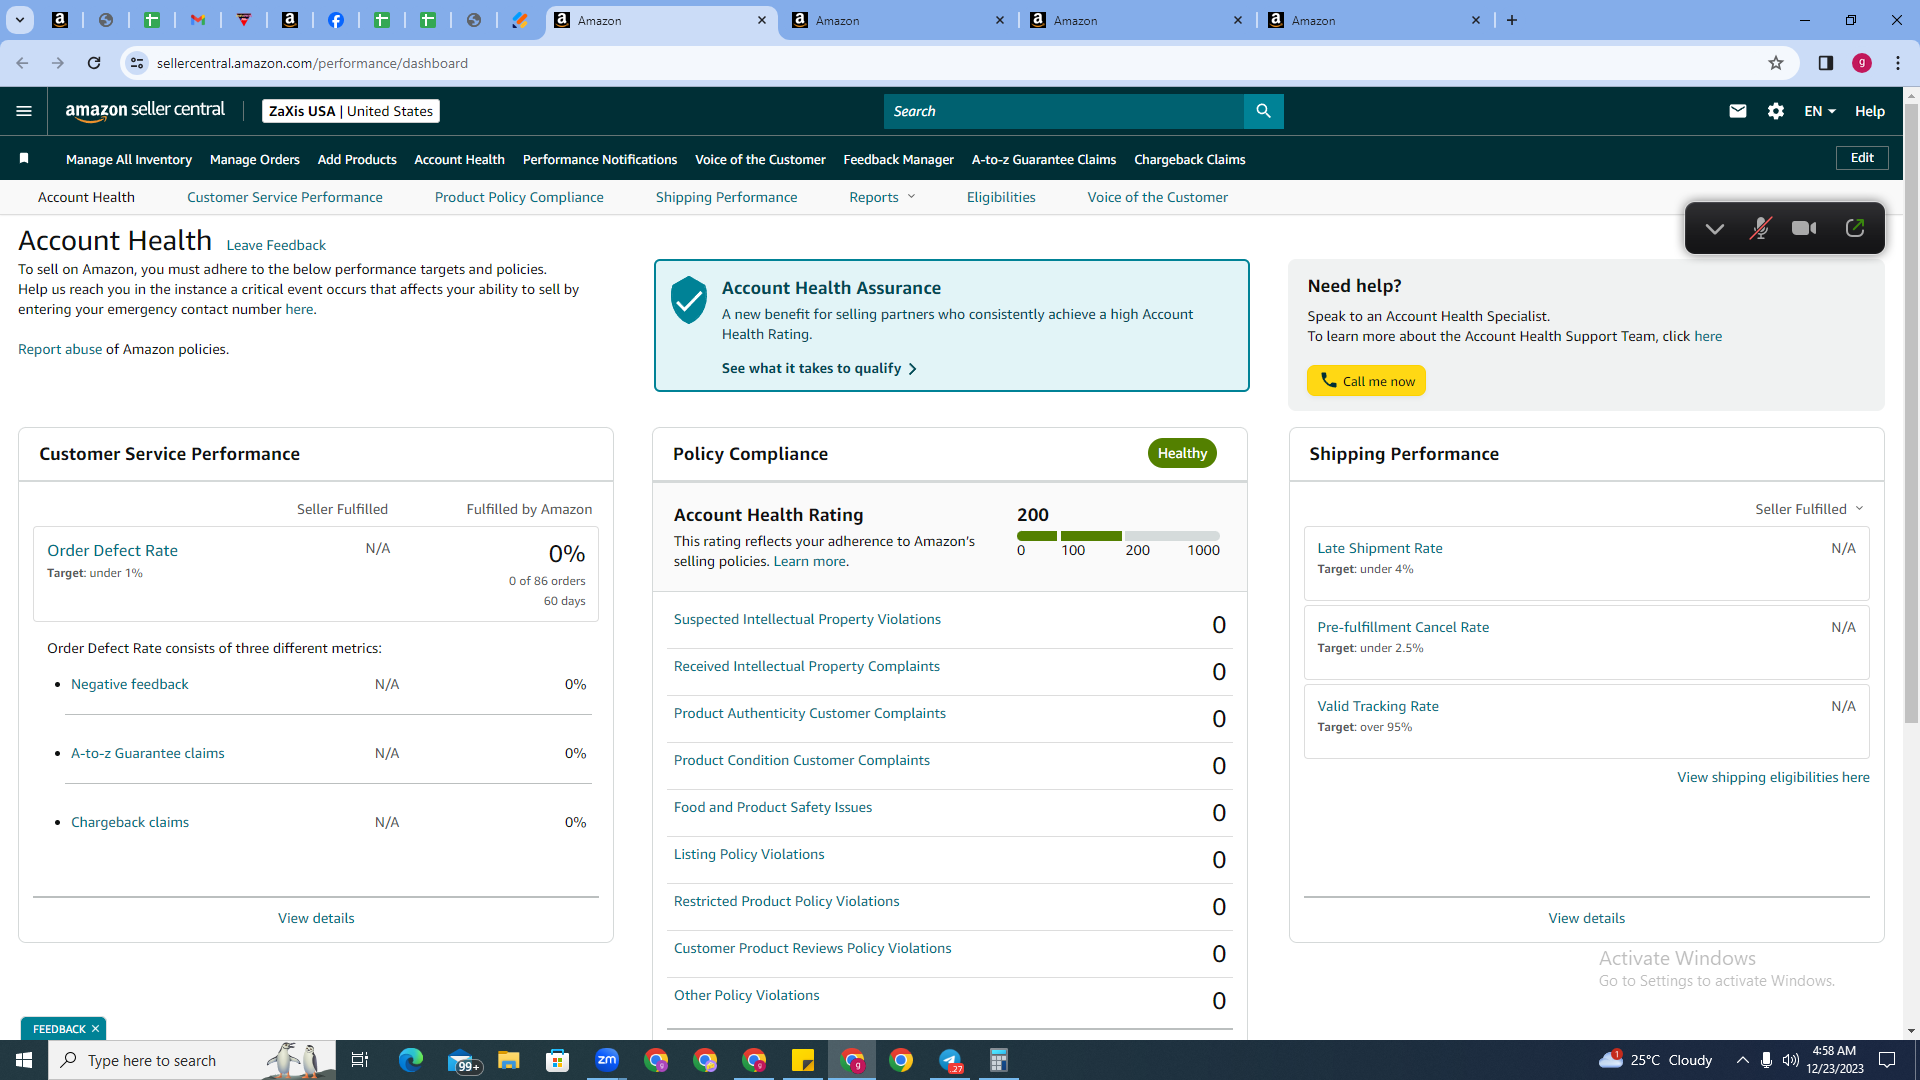Expand See what it takes to qualify

[x=819, y=368]
